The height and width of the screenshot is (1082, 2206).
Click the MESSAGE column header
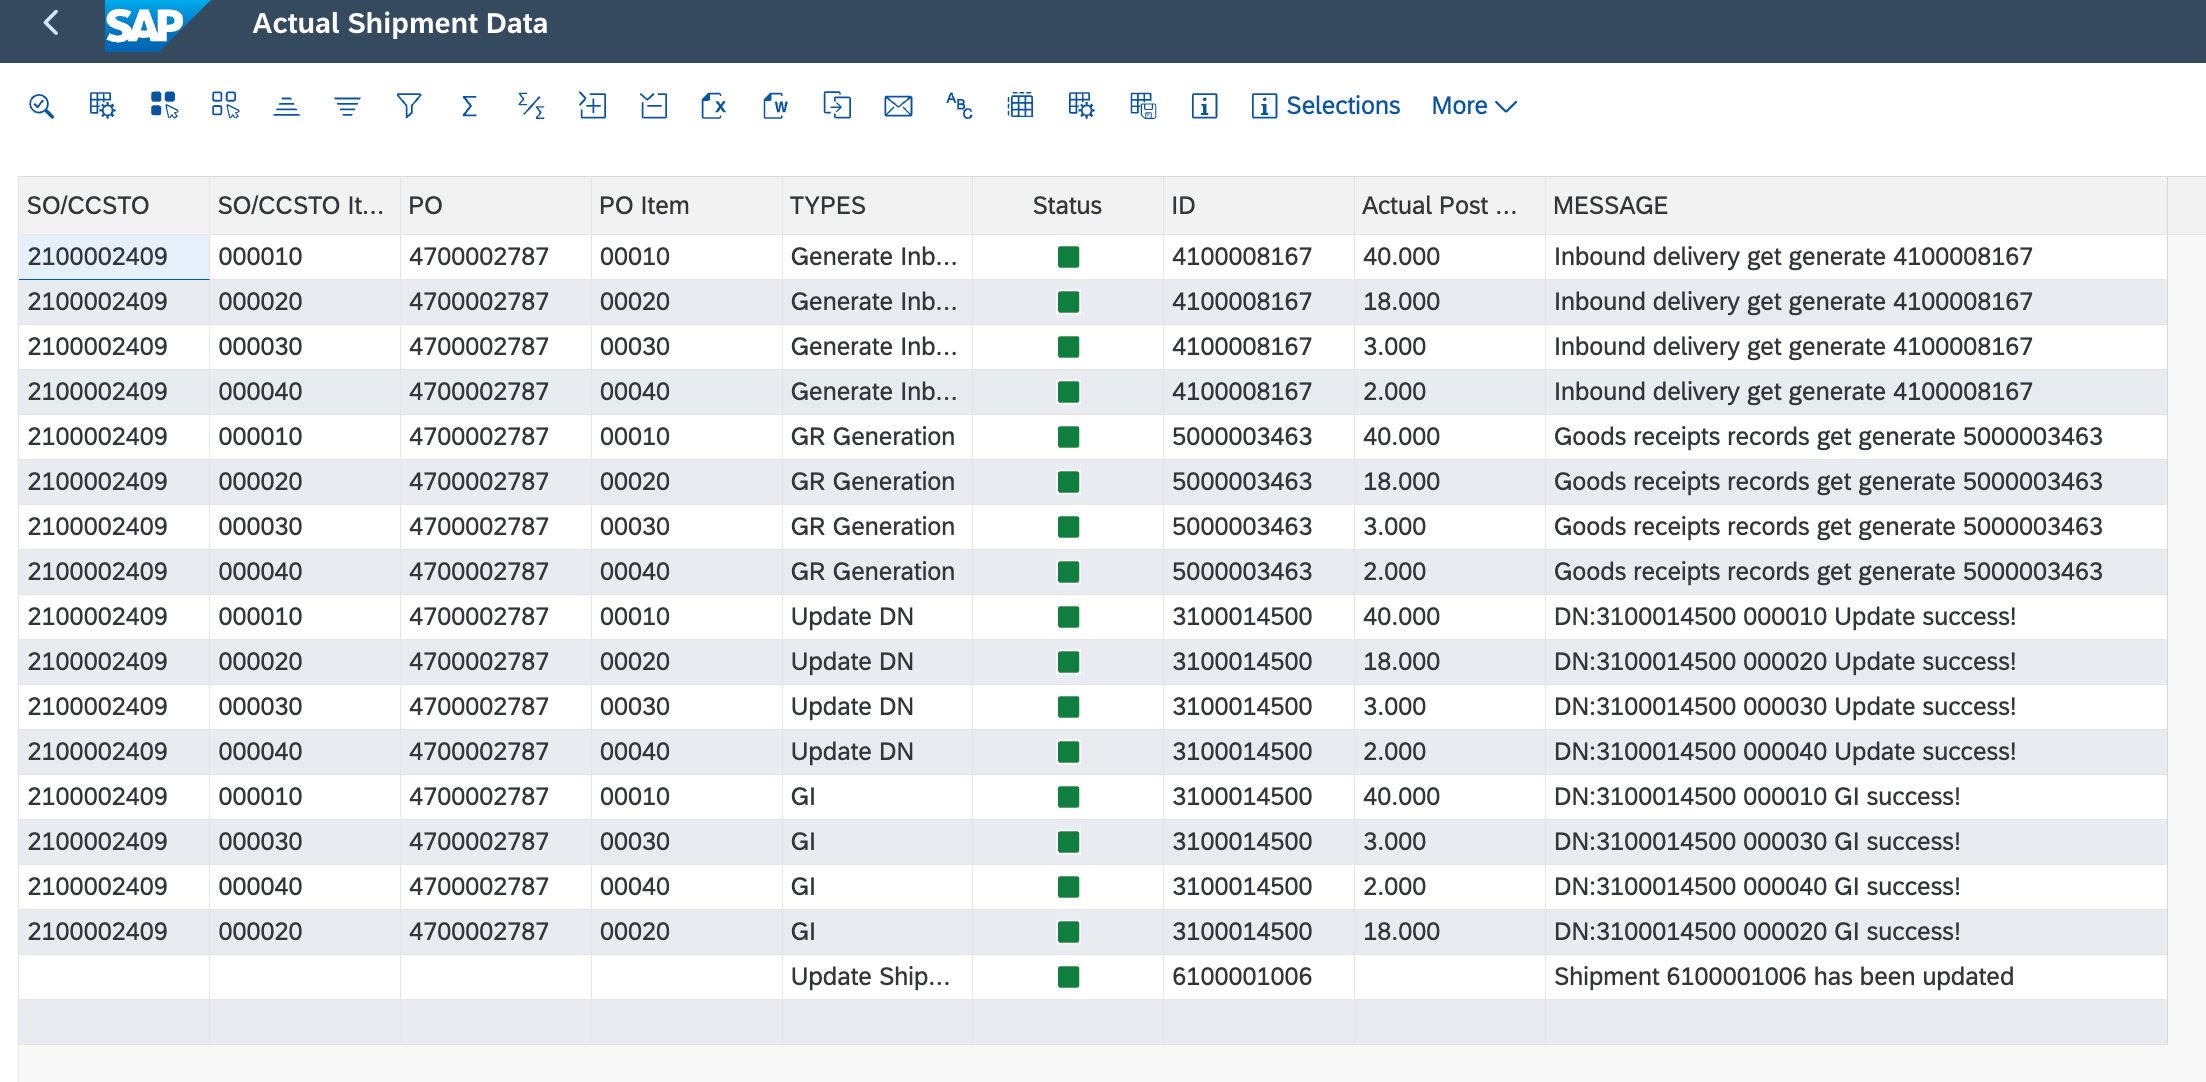tap(1610, 206)
